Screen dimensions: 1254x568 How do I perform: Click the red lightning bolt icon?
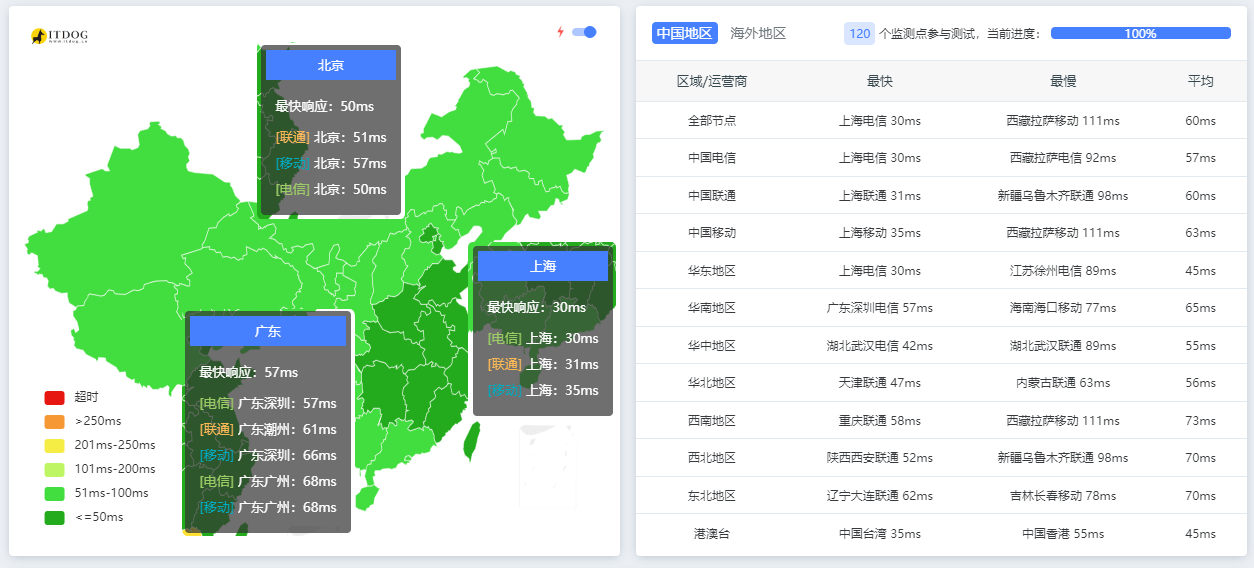(x=560, y=32)
